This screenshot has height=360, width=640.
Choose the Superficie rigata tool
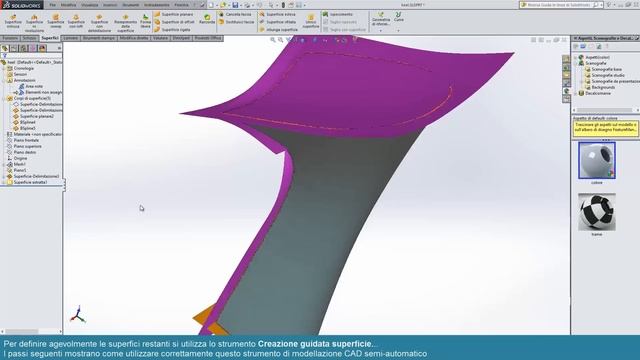[172, 30]
